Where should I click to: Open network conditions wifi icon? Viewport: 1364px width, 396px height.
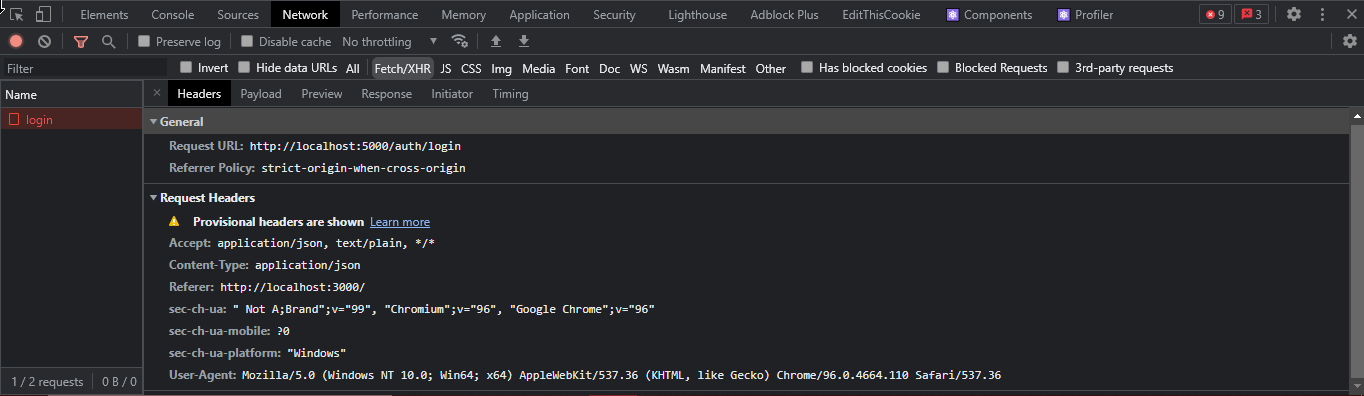460,41
